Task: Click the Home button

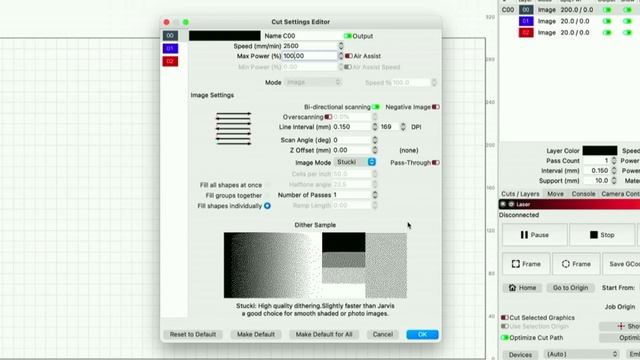Action: pos(522,288)
